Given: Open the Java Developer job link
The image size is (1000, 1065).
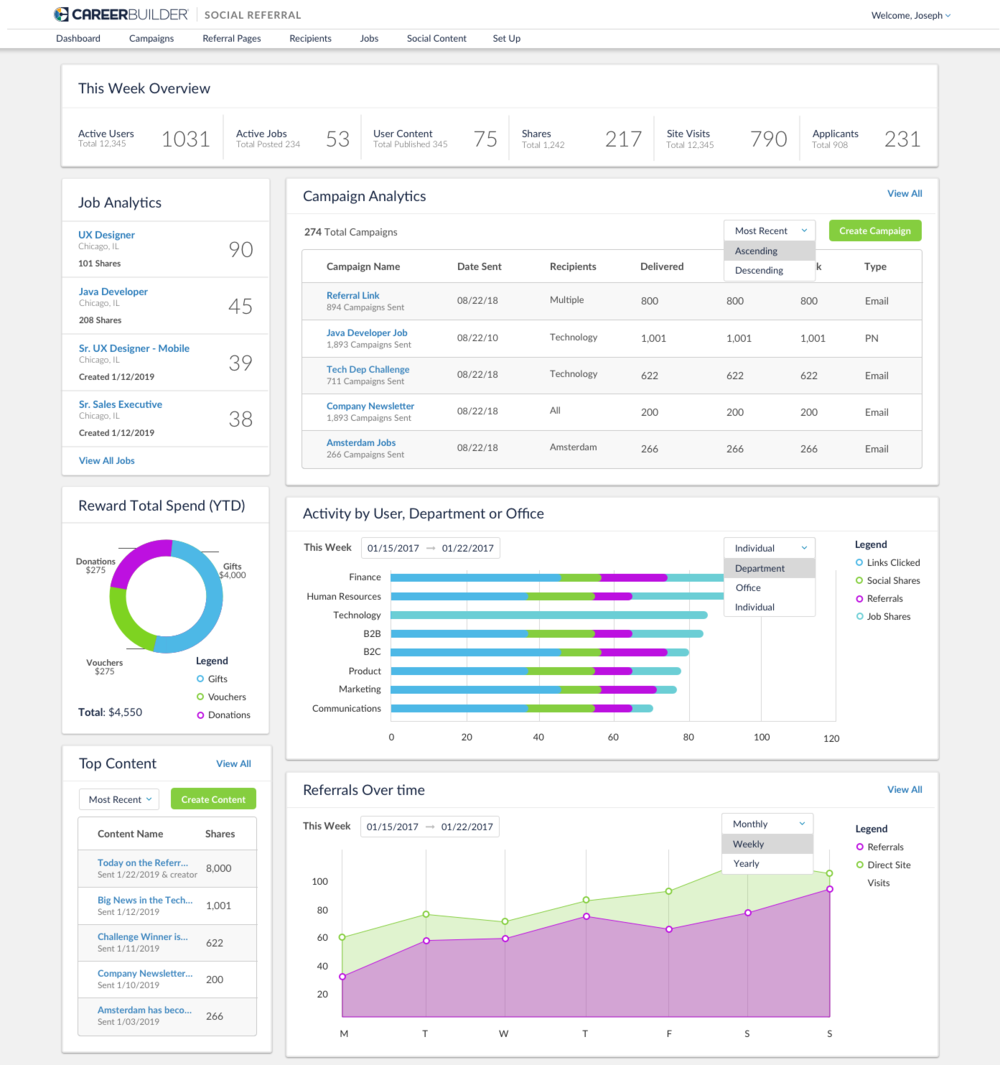Looking at the screenshot, I should pos(113,291).
